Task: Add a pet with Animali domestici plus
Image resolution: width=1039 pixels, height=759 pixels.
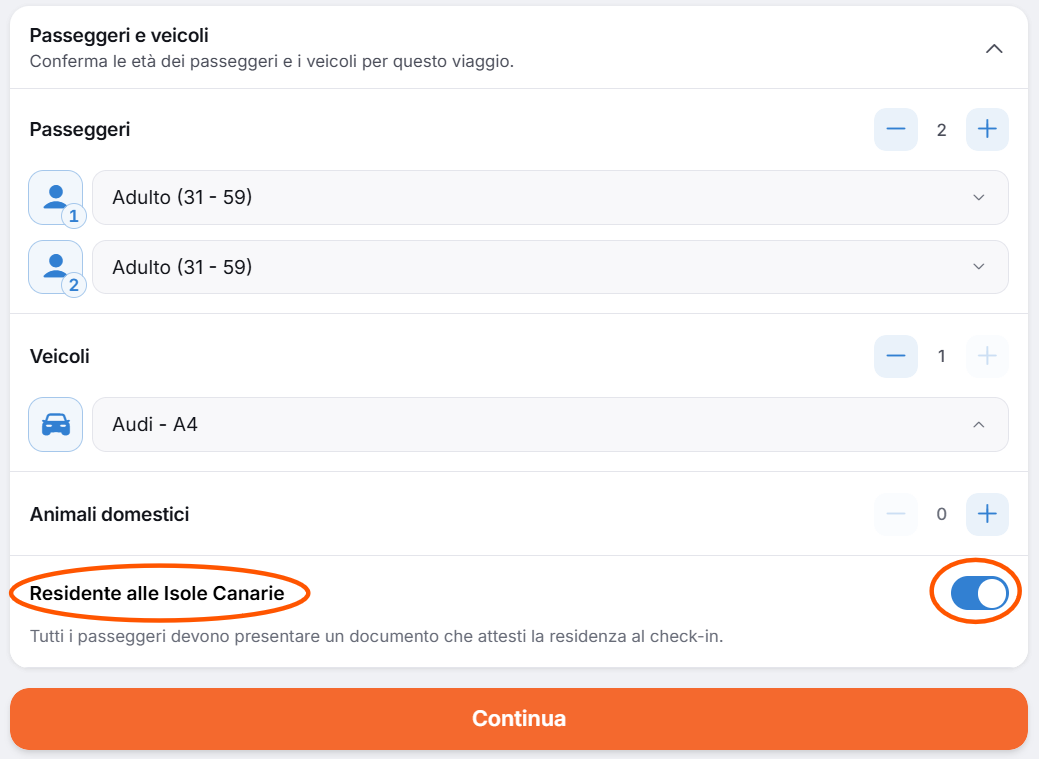Action: 987,514
